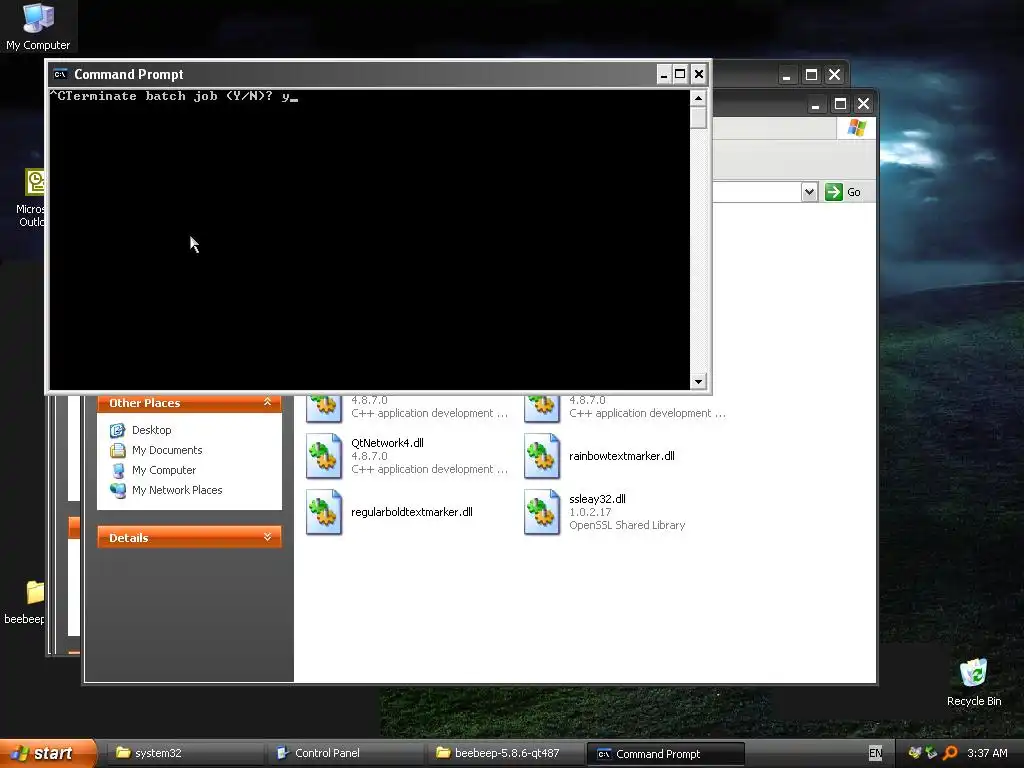Close the beebeep Explorer window
The width and height of the screenshot is (1024, 768).
point(863,104)
